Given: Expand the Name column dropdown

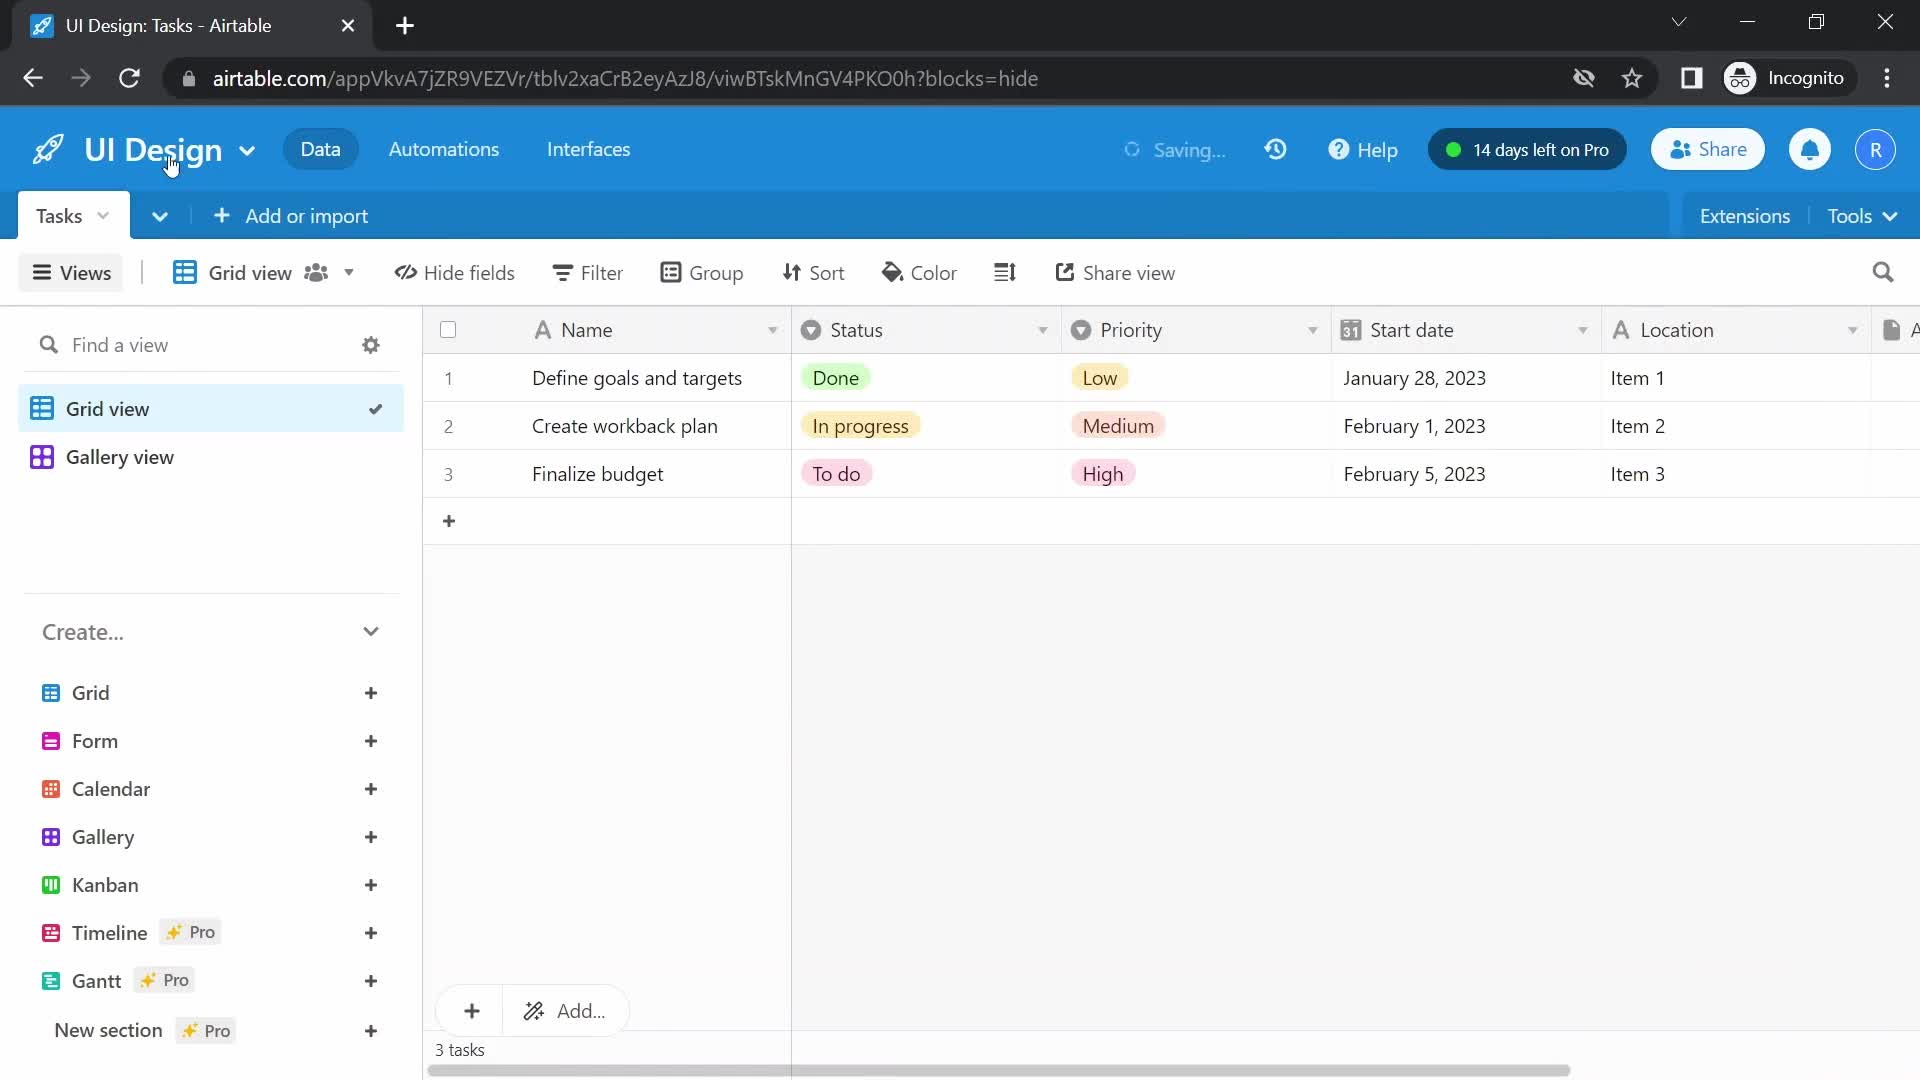Looking at the screenshot, I should coord(771,330).
